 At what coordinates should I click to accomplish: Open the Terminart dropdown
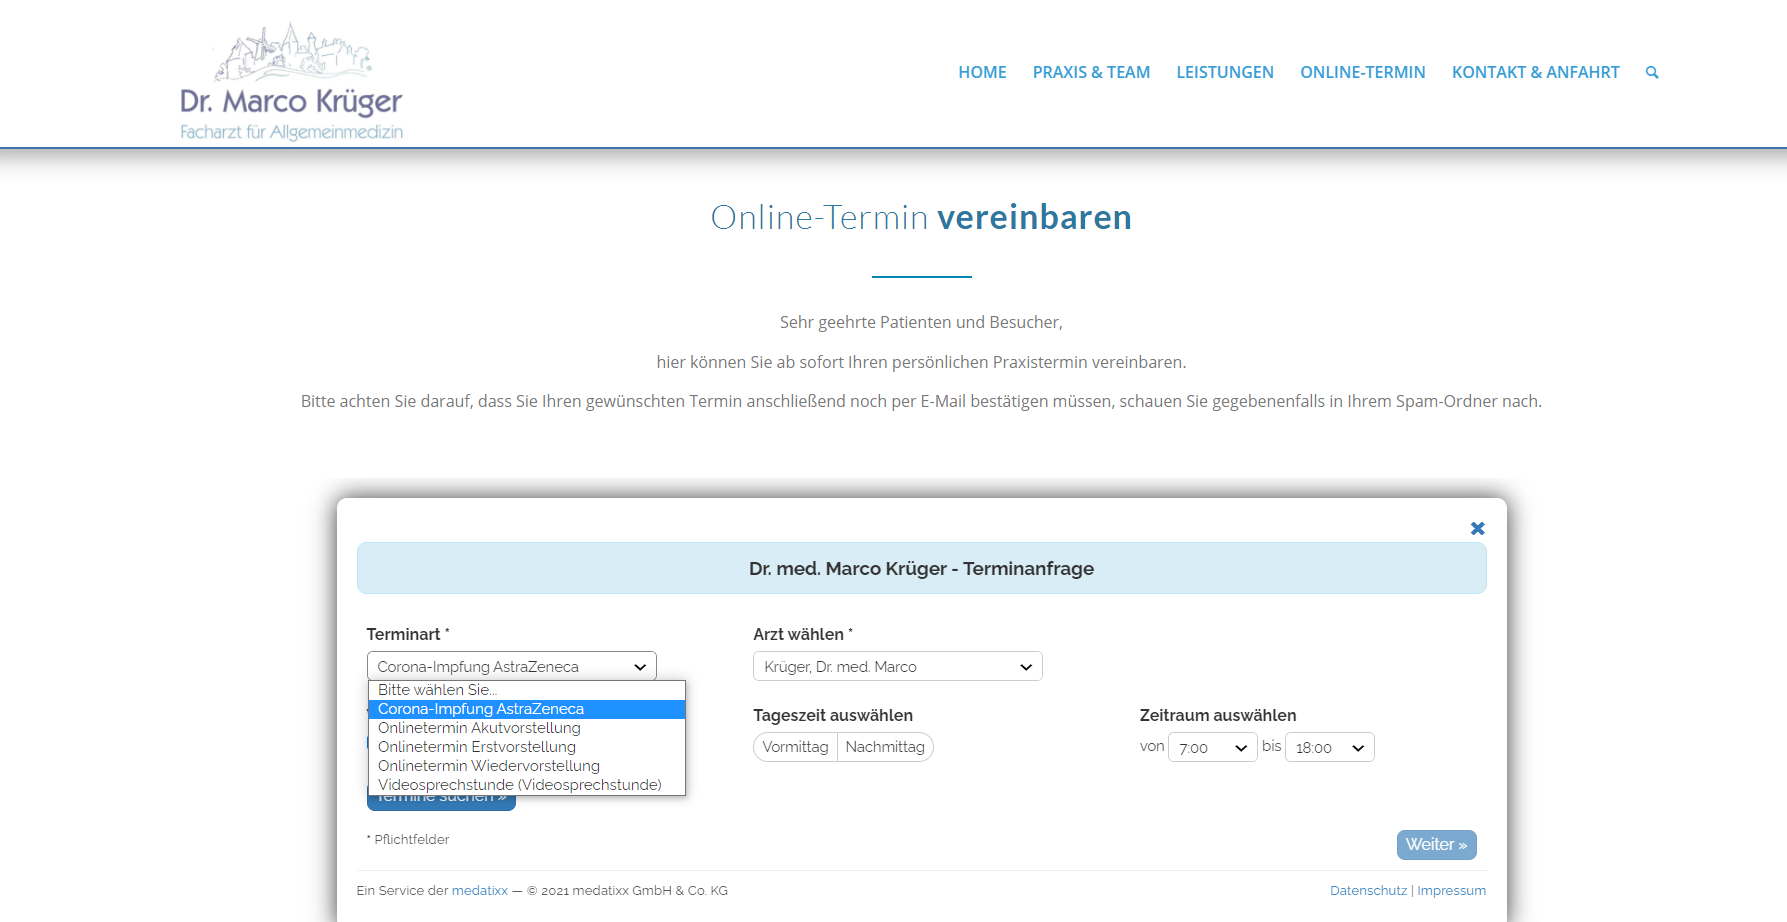point(512,666)
